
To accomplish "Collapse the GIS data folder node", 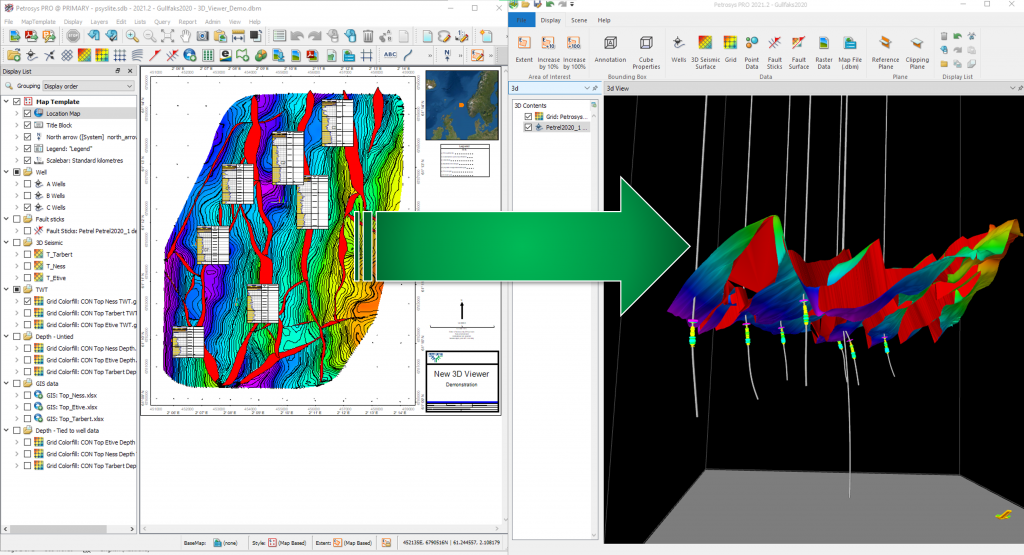I will pyautogui.click(x=7, y=383).
